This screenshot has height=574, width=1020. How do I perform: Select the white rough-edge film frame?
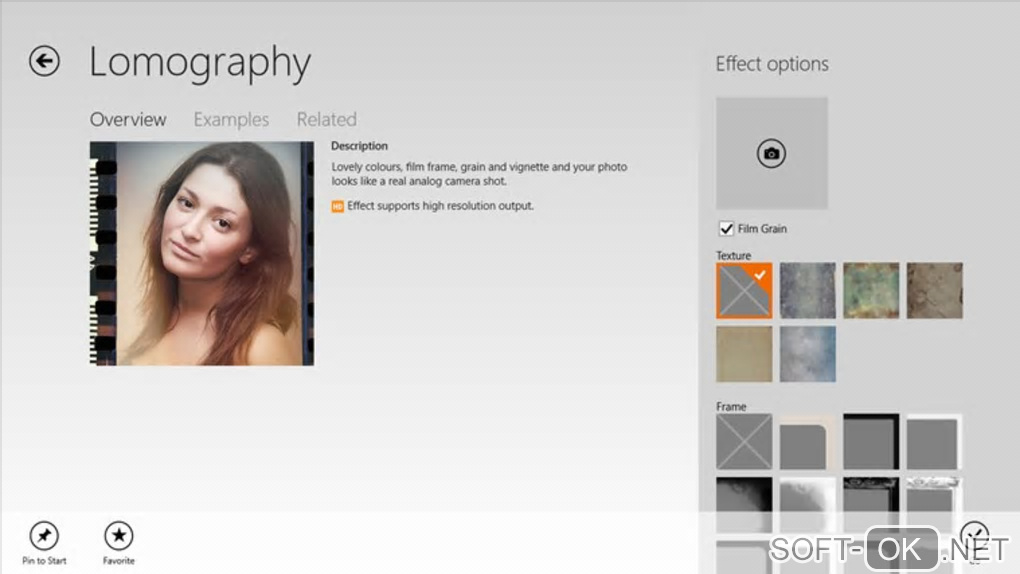(x=934, y=504)
